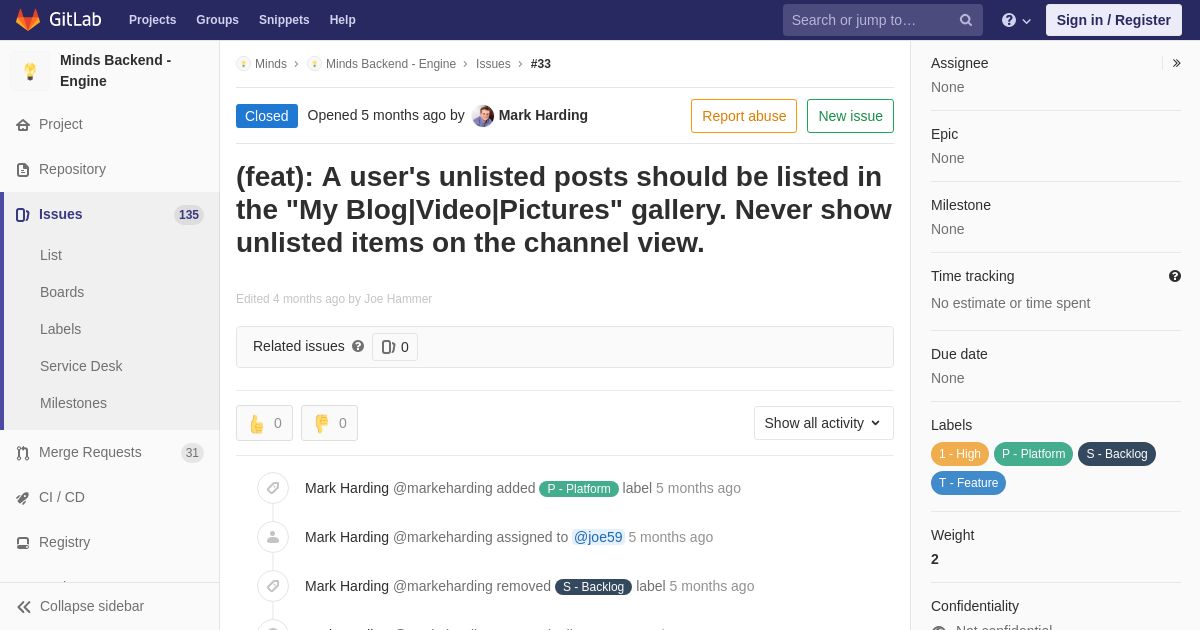Viewport: 1200px width, 630px height.
Task: Expand the Show all activity dropdown
Action: coord(824,423)
